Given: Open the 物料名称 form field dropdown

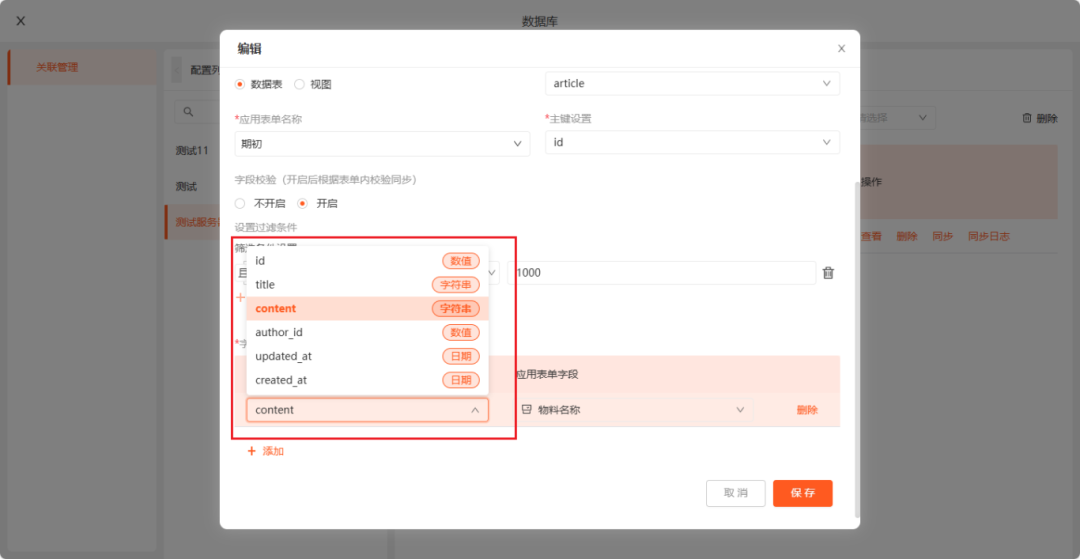Looking at the screenshot, I should coord(634,410).
